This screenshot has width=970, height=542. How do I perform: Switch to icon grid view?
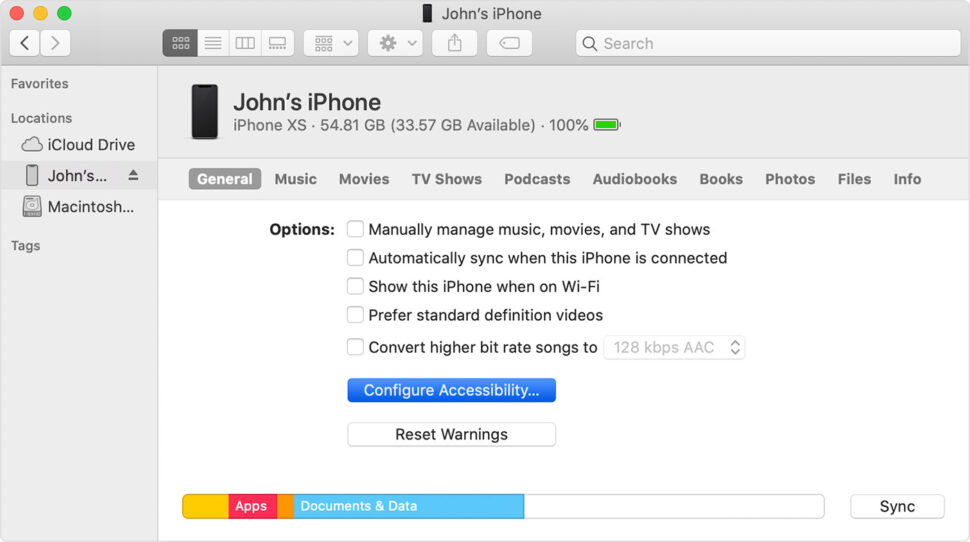(x=180, y=43)
